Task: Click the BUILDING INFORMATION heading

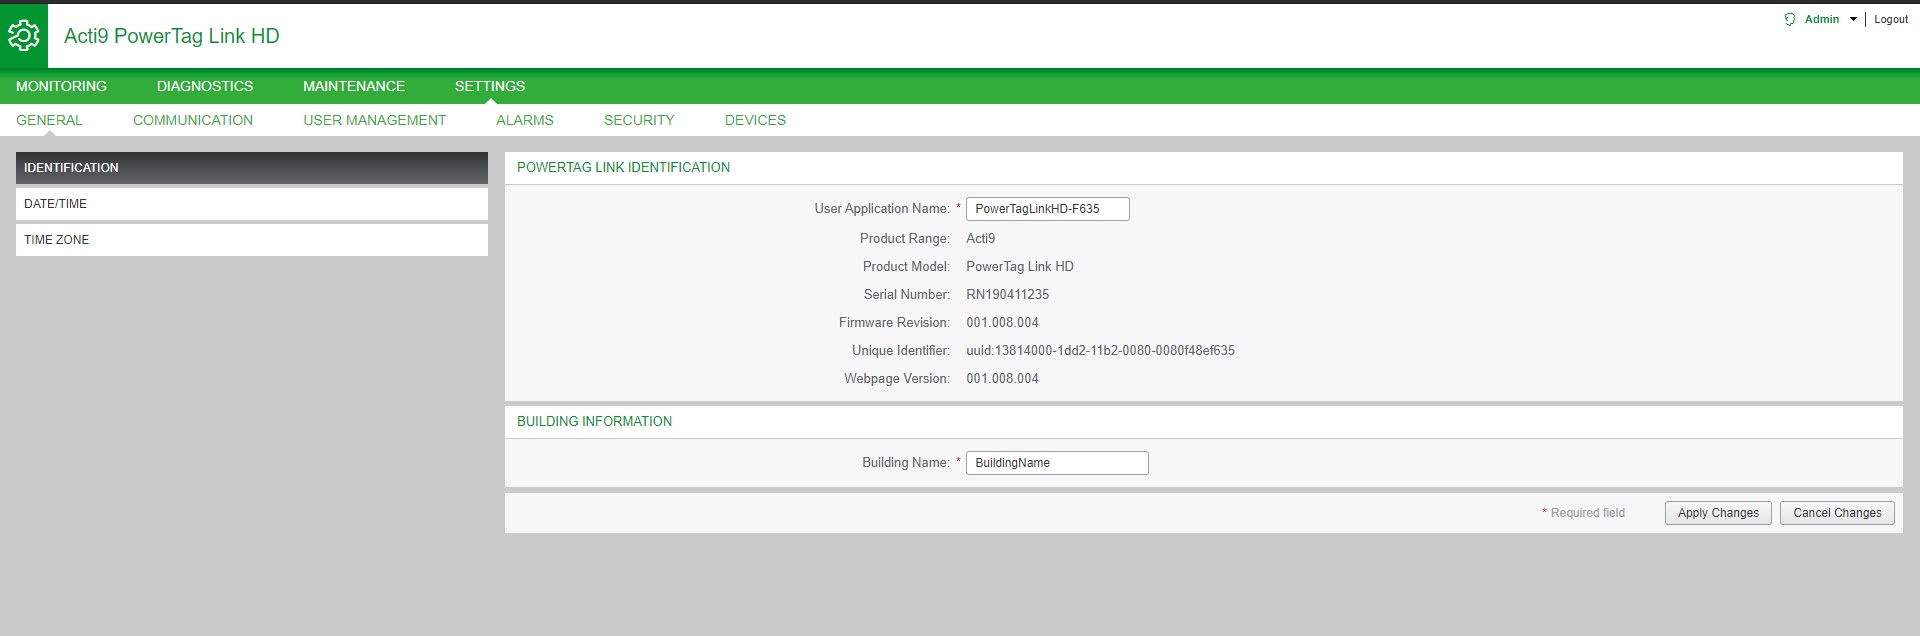Action: point(594,422)
